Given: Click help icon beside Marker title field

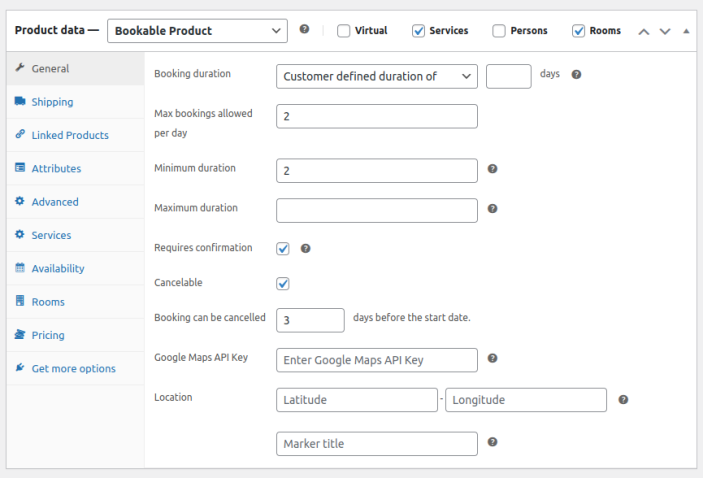Looking at the screenshot, I should pos(492,442).
